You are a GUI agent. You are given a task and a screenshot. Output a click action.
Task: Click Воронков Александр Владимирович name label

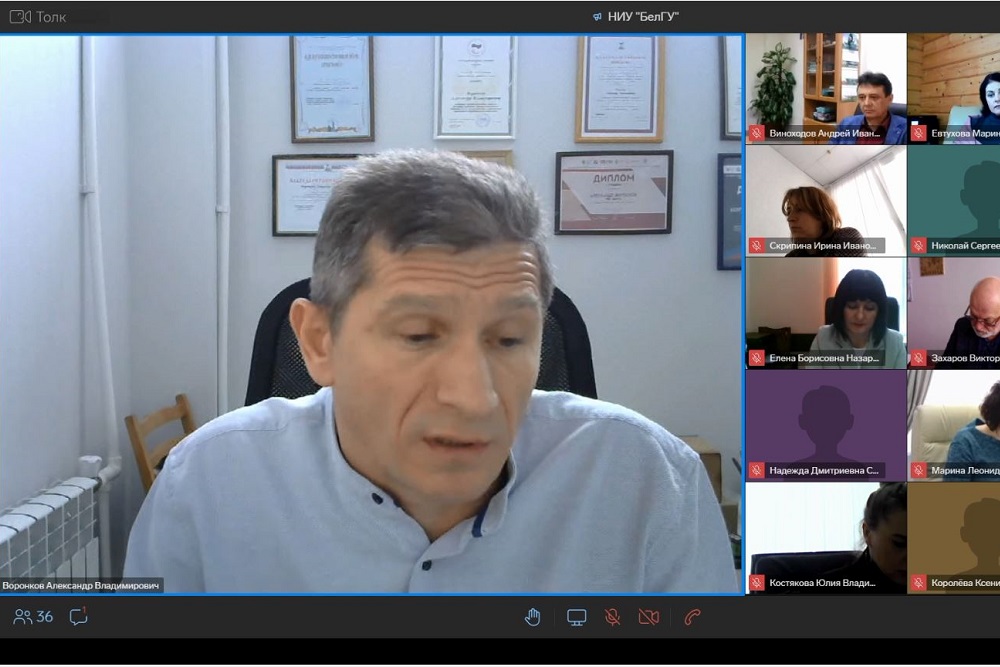point(81,585)
